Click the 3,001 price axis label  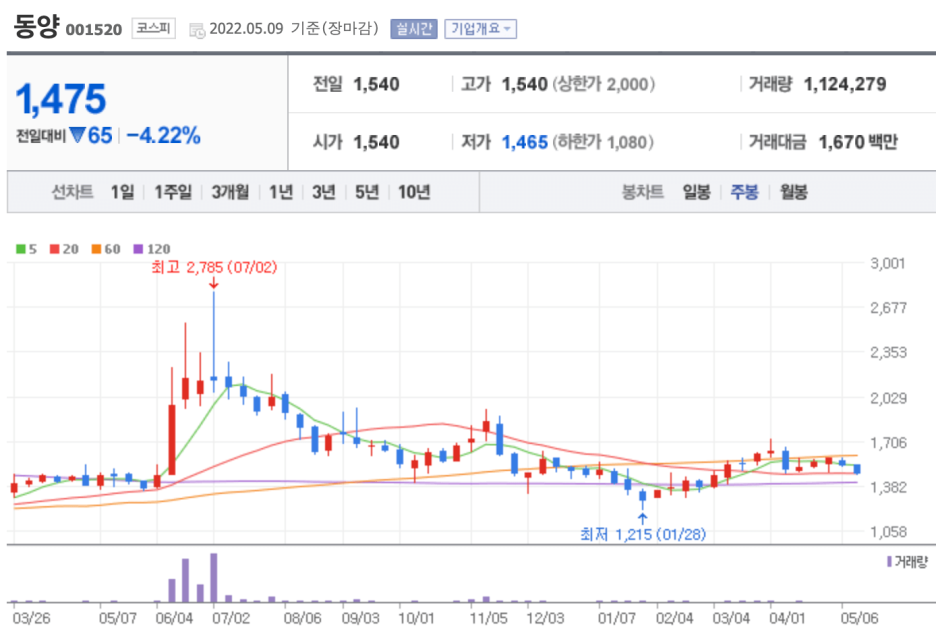[888, 263]
